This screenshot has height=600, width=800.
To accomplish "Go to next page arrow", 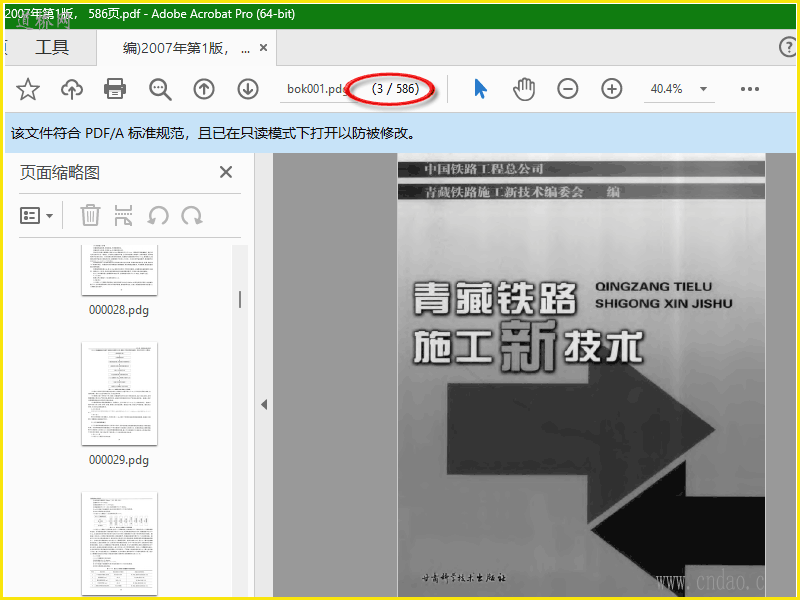I will tap(248, 89).
